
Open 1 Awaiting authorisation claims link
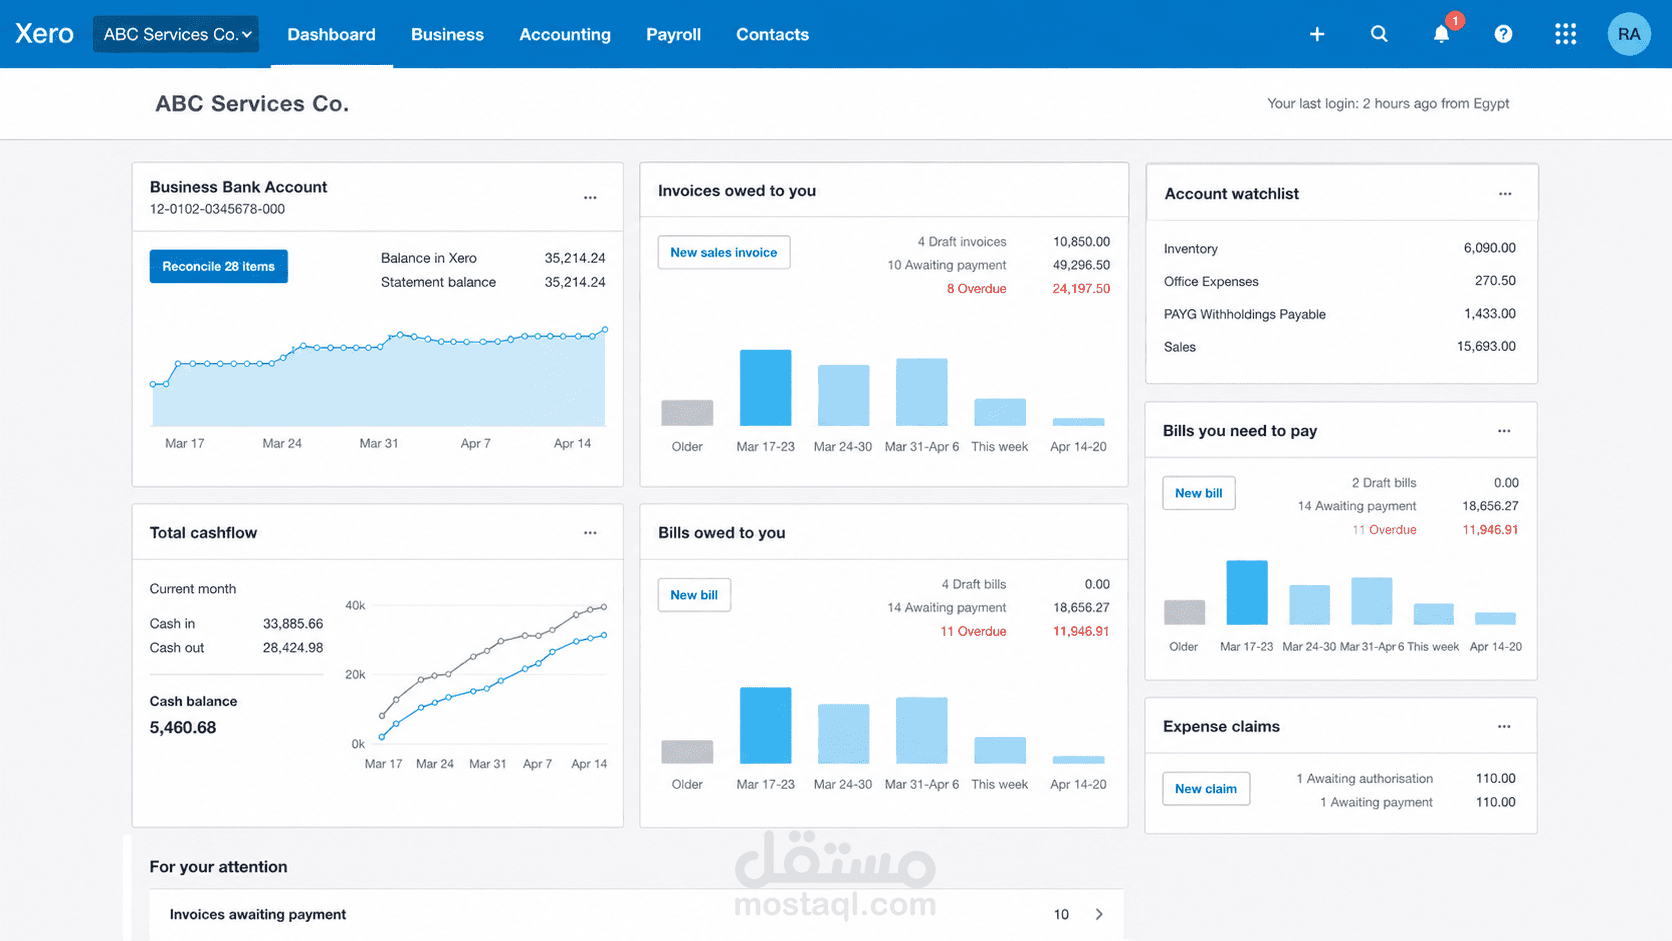pos(1364,779)
